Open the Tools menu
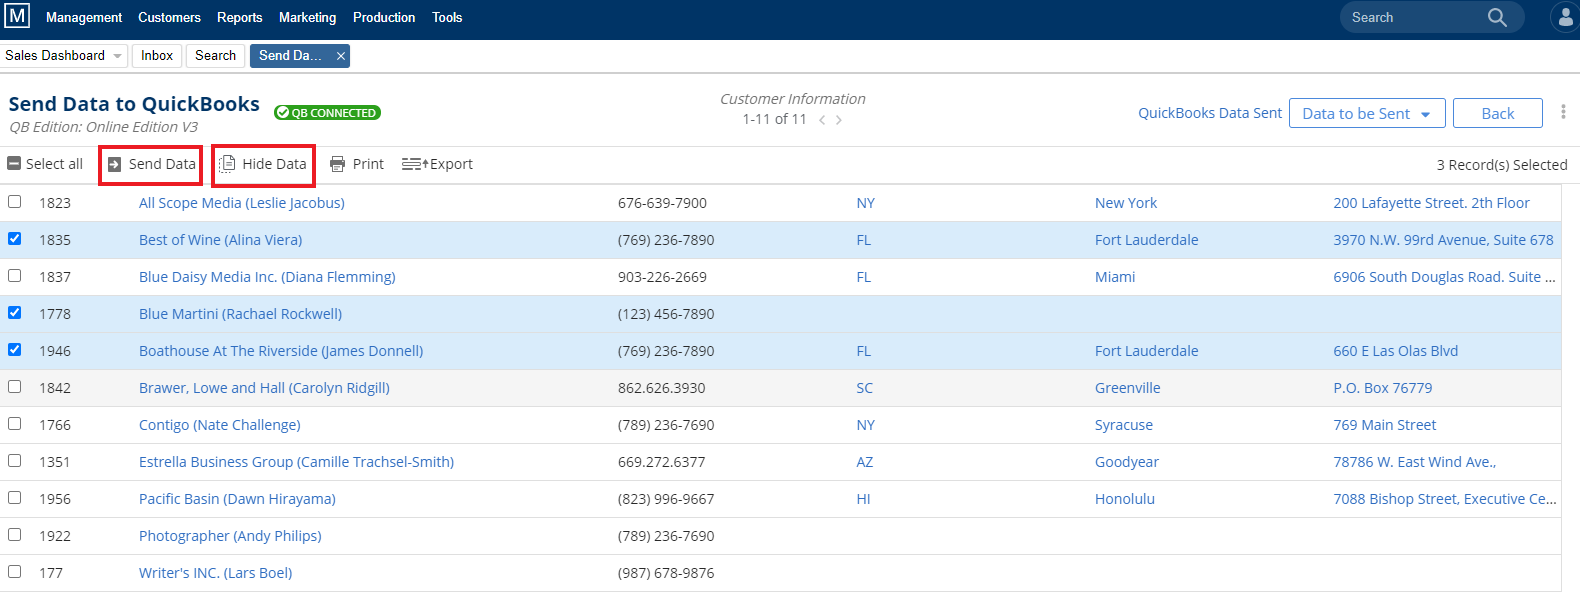The width and height of the screenshot is (1580, 594). 447,17
